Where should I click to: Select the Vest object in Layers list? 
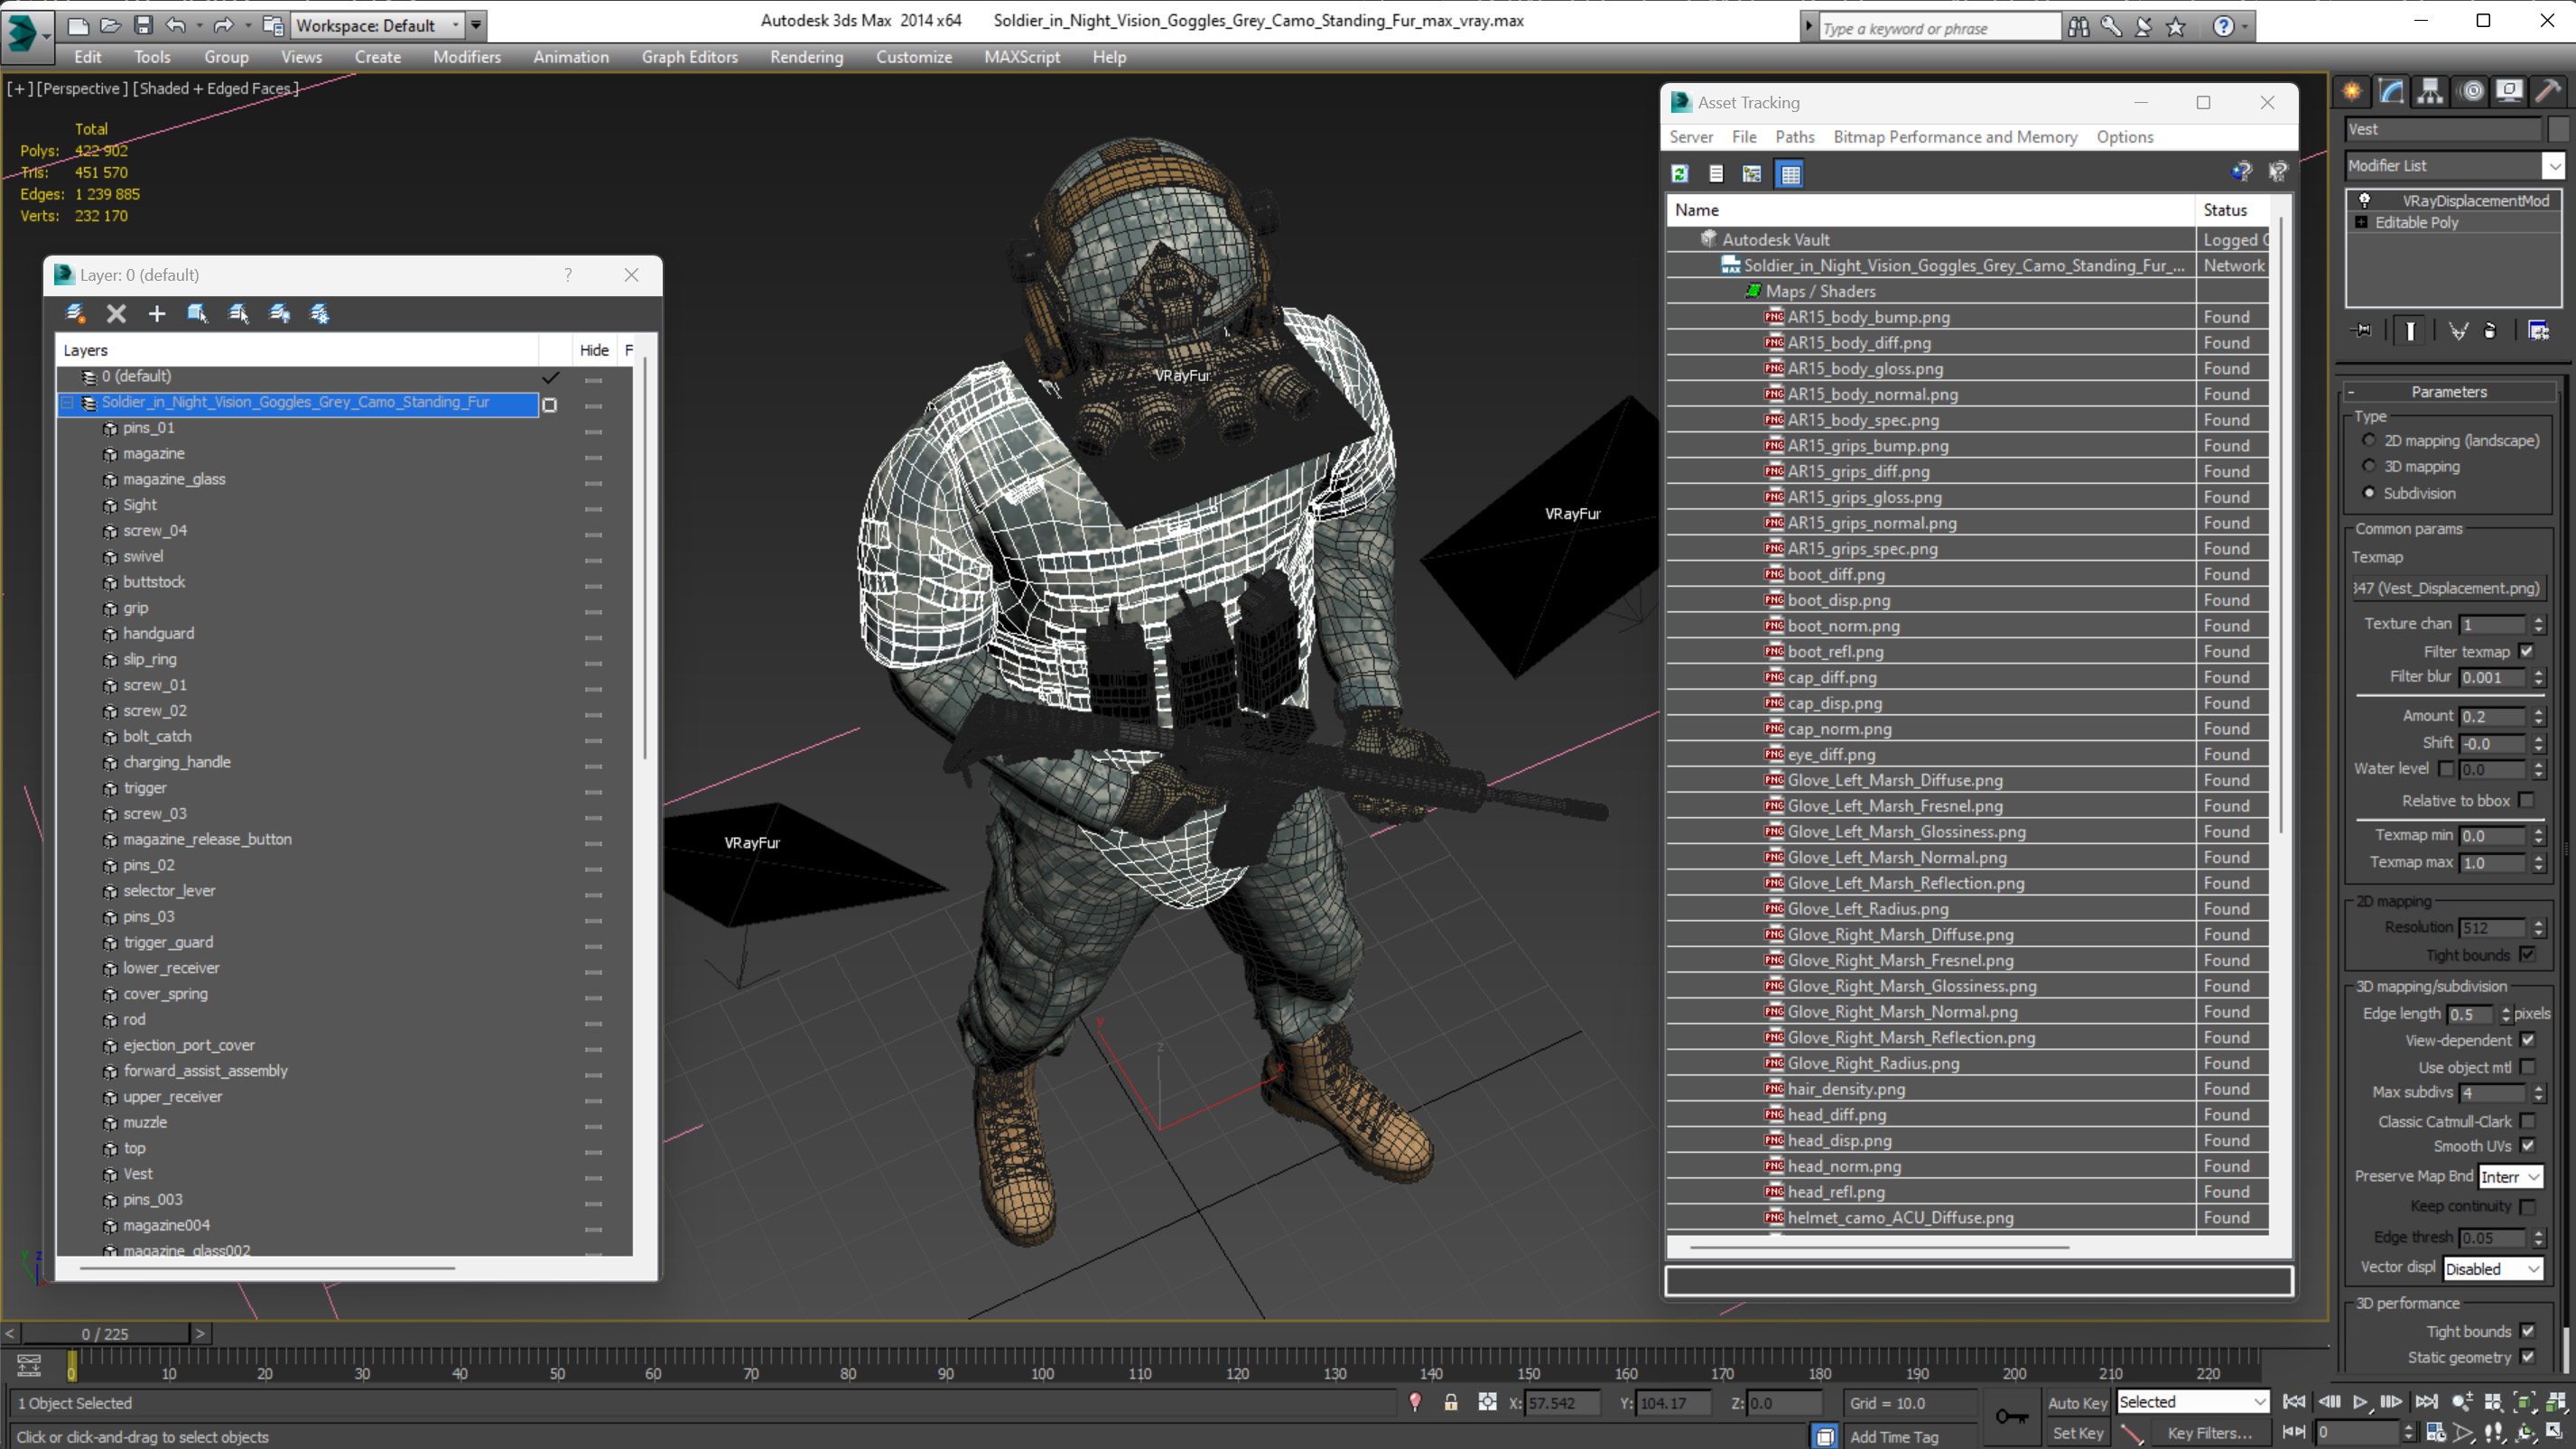tap(138, 1174)
